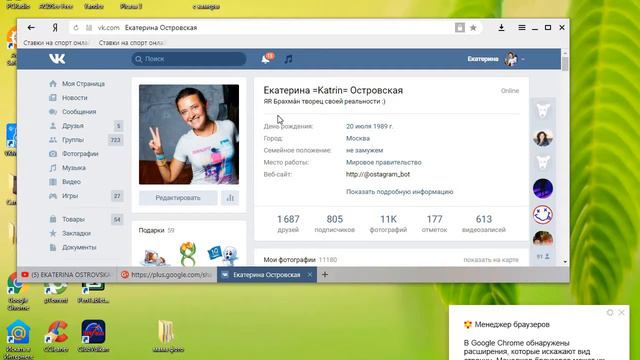This screenshot has height=360, width=640.
Task: Open the 1 687 друзей counter
Action: 288,224
